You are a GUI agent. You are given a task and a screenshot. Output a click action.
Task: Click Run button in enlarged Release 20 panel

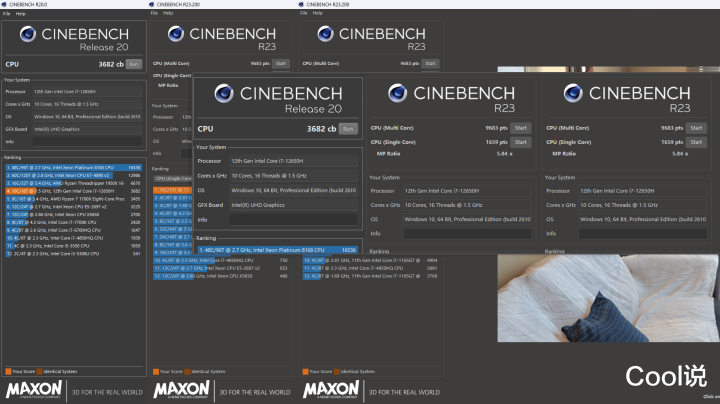click(x=348, y=129)
